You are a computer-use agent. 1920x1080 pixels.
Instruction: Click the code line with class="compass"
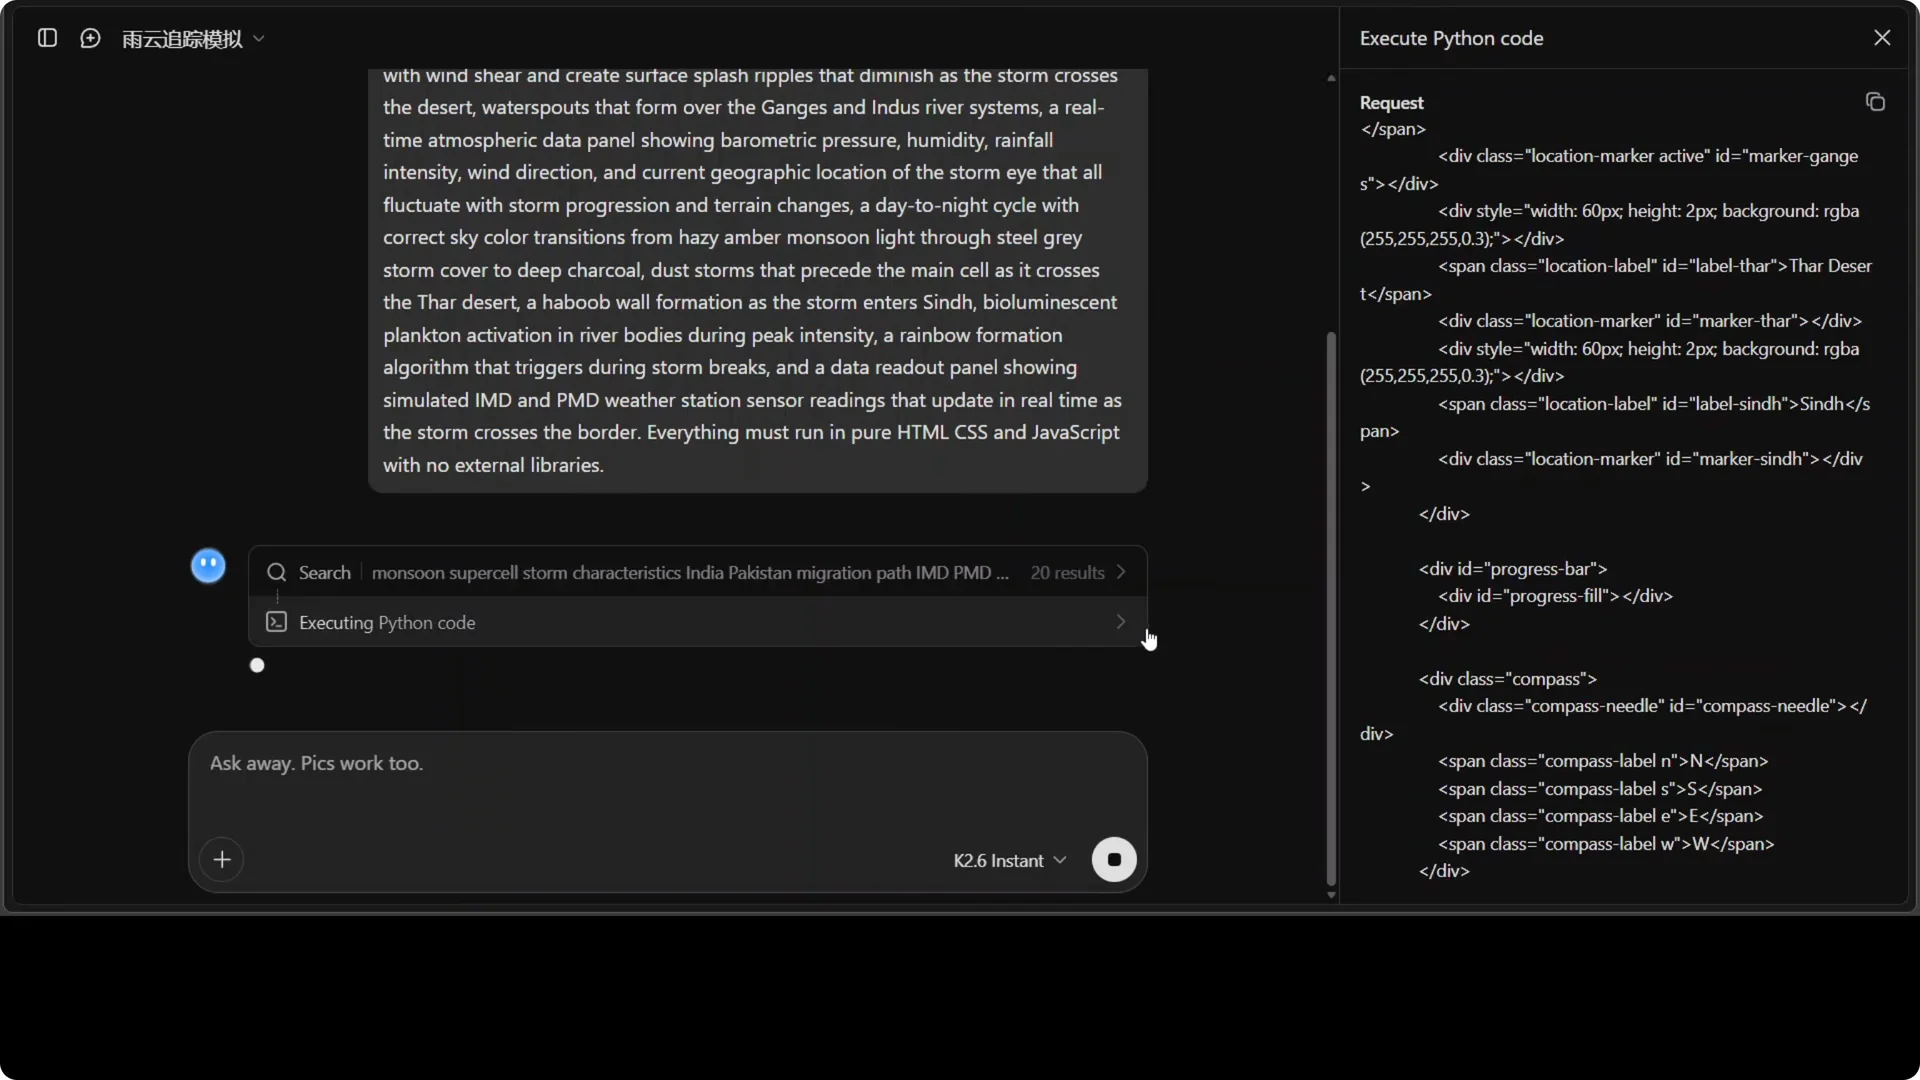pos(1507,679)
